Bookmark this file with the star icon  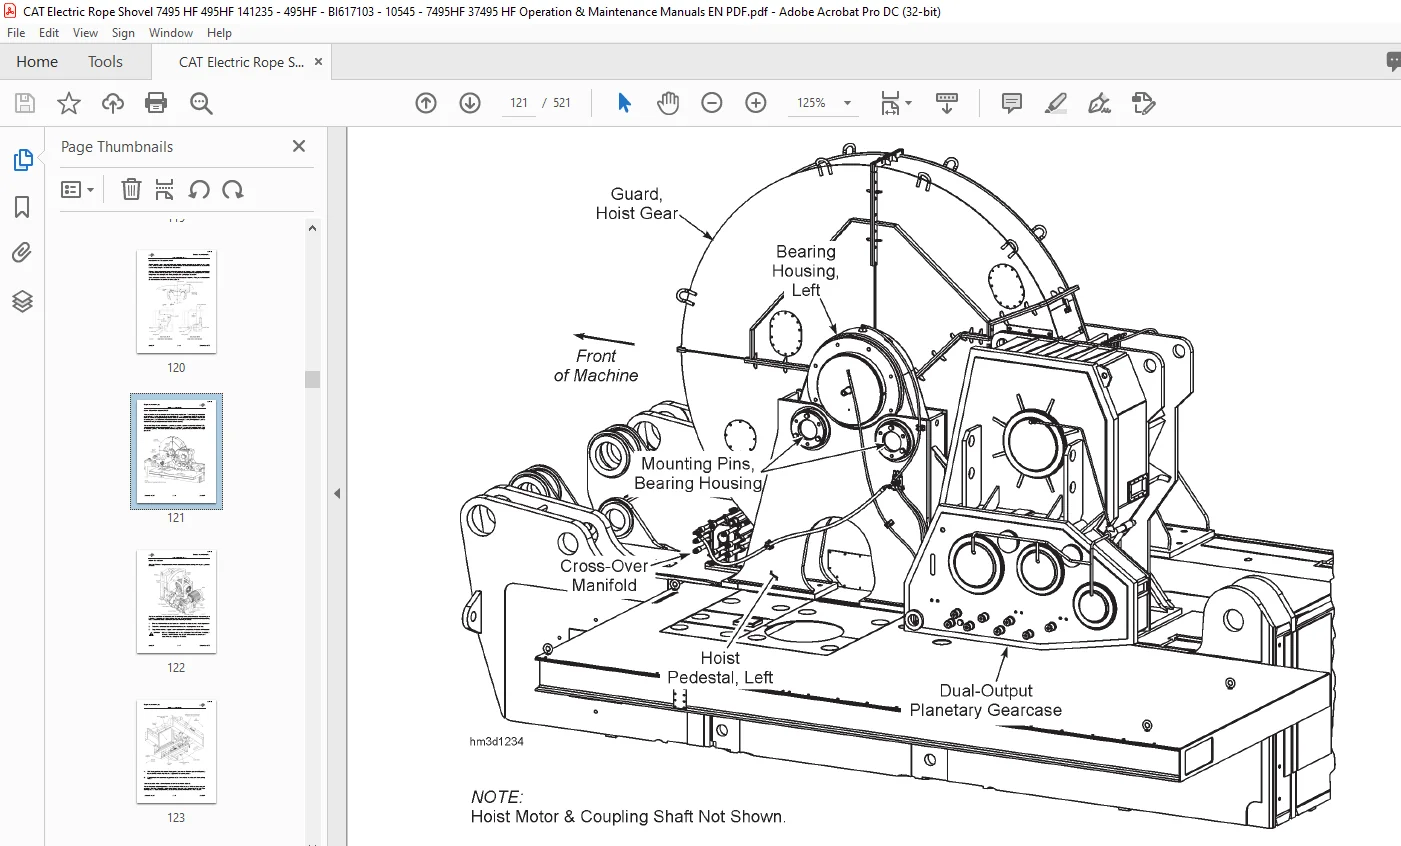69,103
